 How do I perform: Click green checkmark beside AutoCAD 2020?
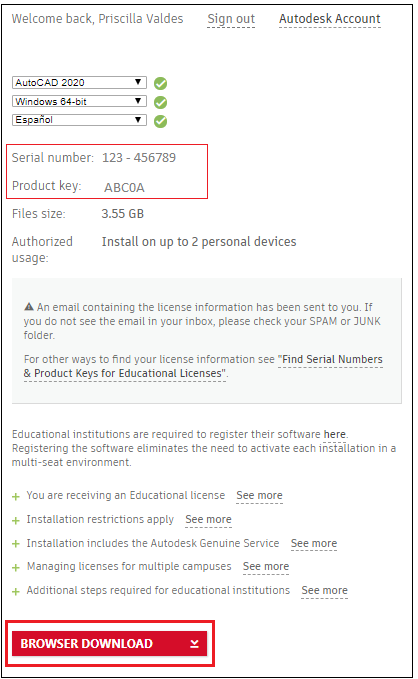(161, 83)
